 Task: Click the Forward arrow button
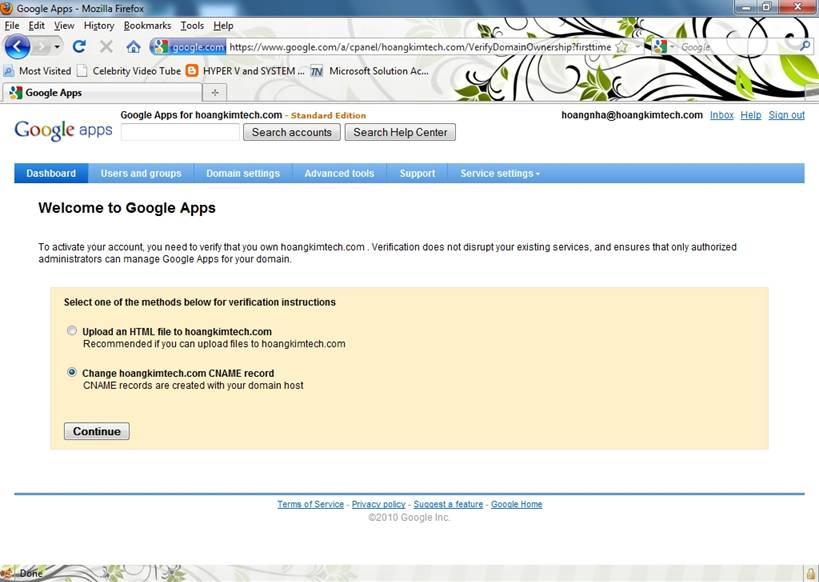click(x=42, y=47)
